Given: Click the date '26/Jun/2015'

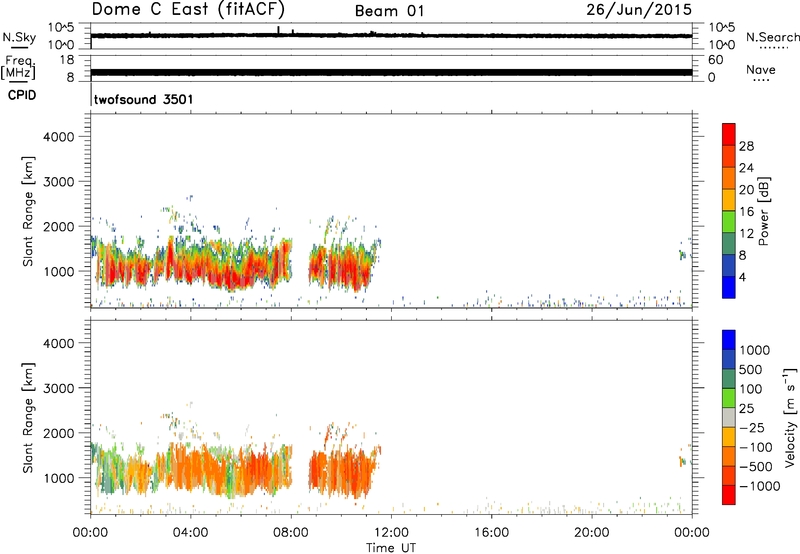Looking at the screenshot, I should pyautogui.click(x=639, y=10).
